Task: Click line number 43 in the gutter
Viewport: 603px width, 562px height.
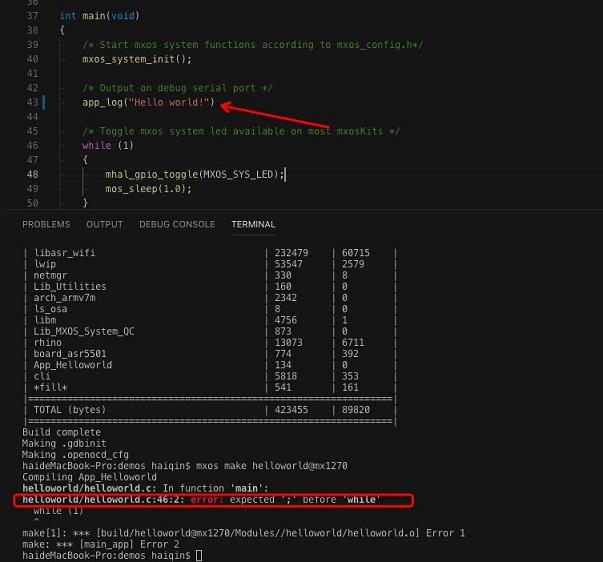Action: tap(33, 102)
